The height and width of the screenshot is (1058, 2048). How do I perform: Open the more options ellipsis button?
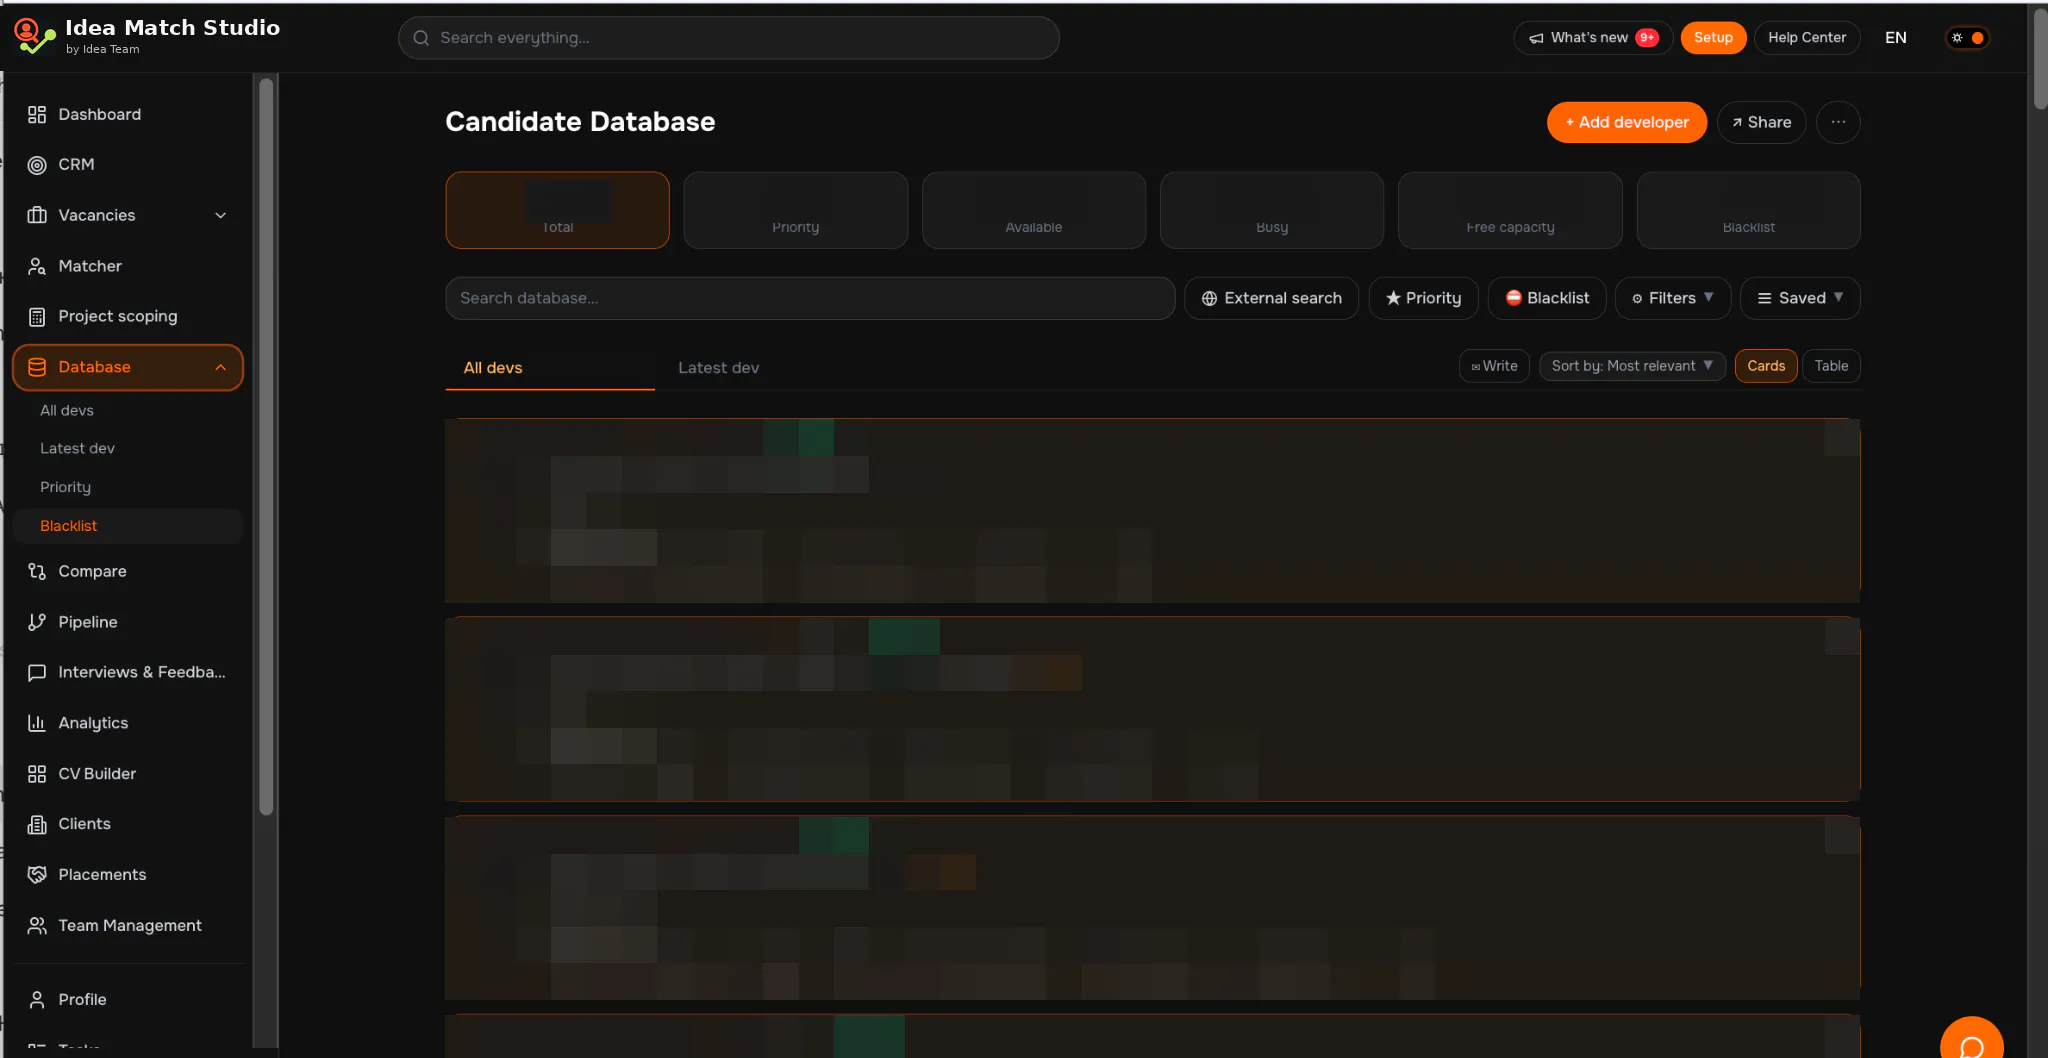pyautogui.click(x=1838, y=122)
